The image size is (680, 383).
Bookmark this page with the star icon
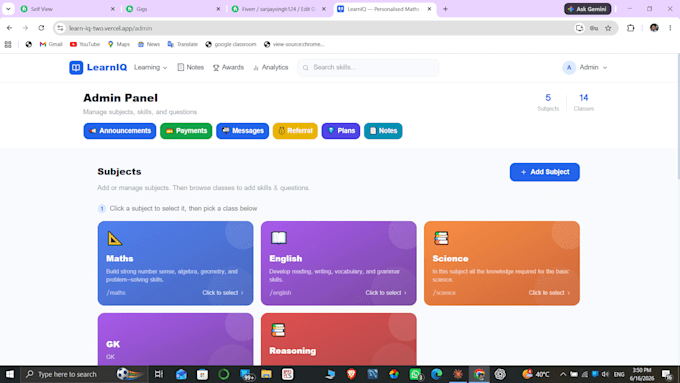(x=608, y=28)
